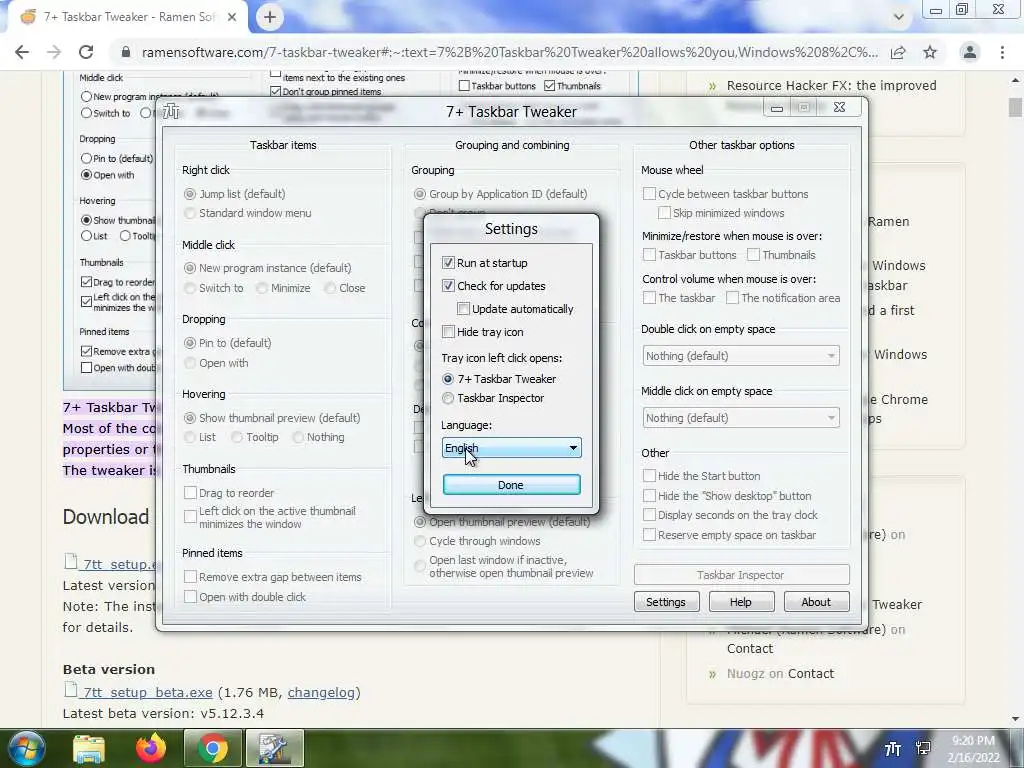The height and width of the screenshot is (768, 1024).
Task: Click the Settings button
Action: [666, 601]
